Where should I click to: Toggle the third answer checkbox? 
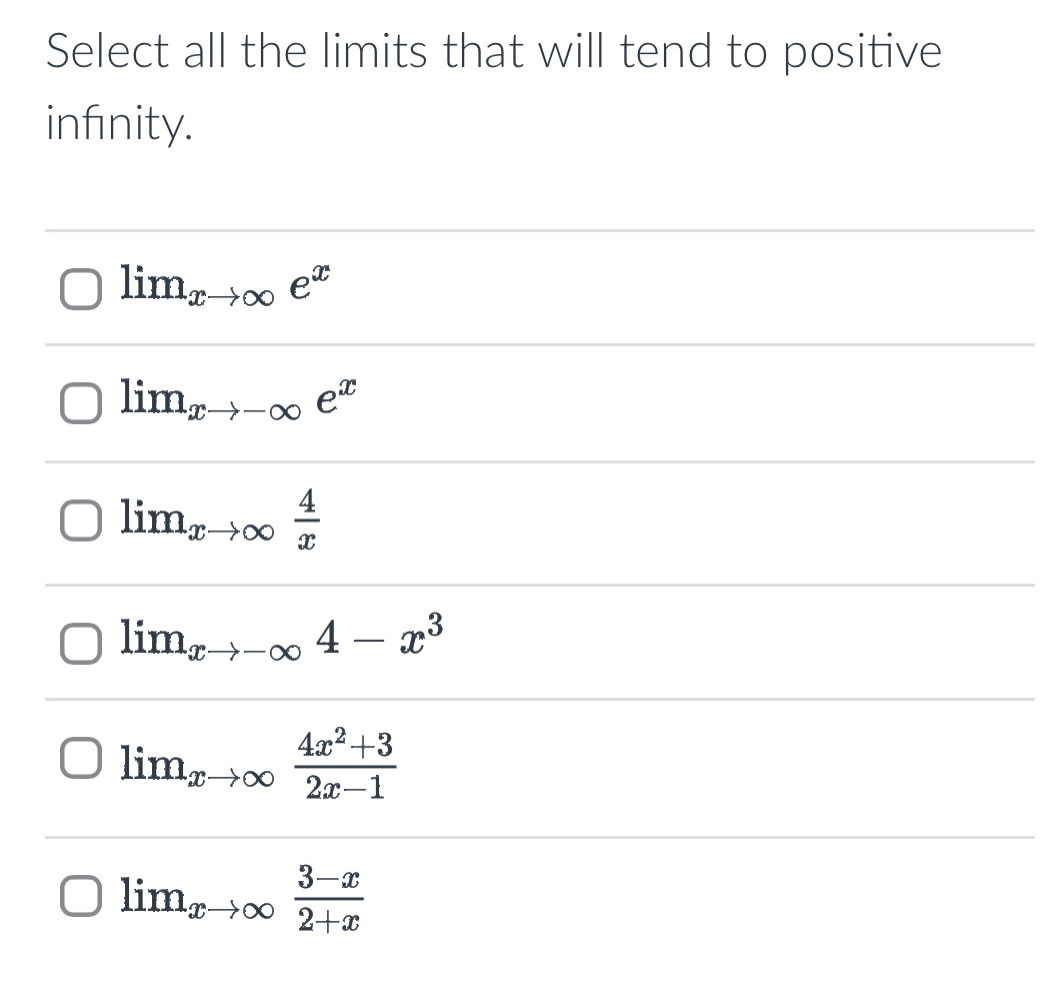coord(81,519)
